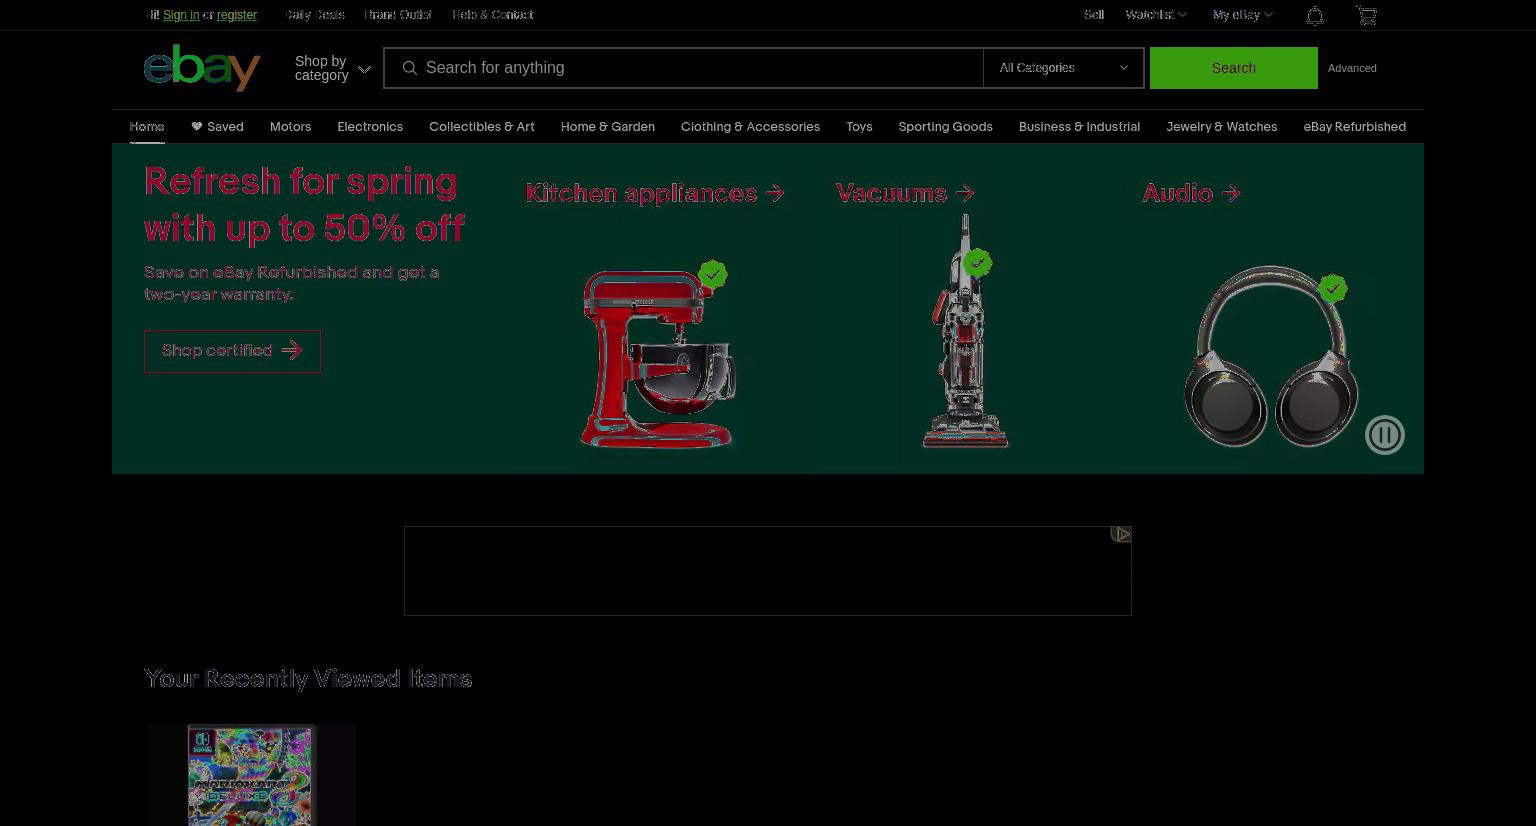The image size is (1536, 826).
Task: Open the Vacuums link
Action: (x=905, y=193)
